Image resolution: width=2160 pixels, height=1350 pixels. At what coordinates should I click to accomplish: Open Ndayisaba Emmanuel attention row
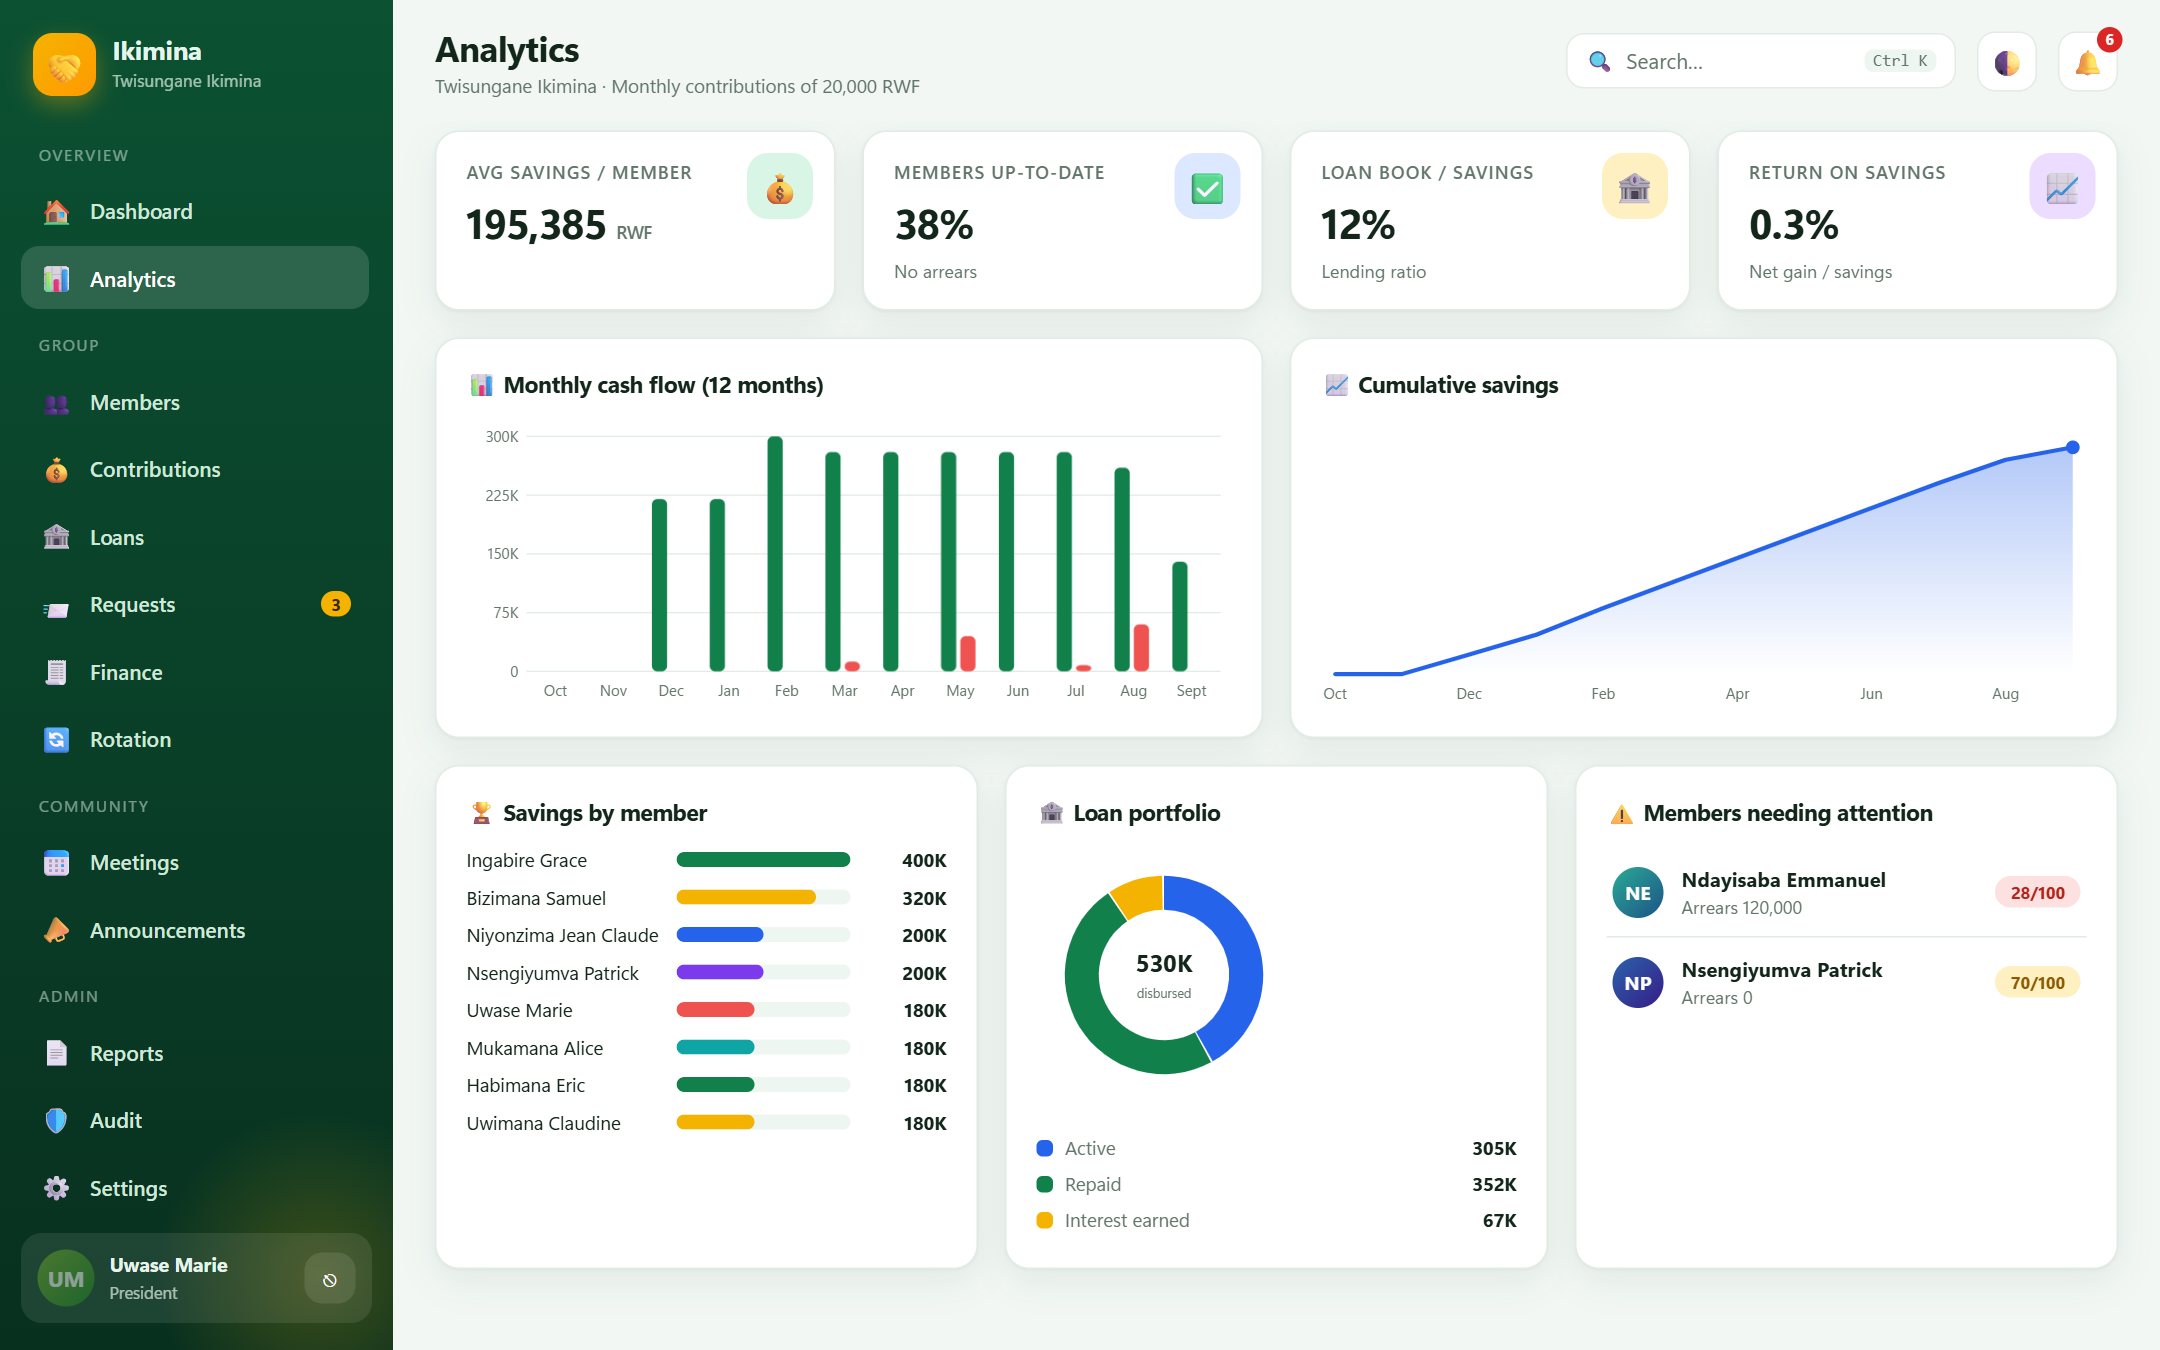click(1846, 893)
